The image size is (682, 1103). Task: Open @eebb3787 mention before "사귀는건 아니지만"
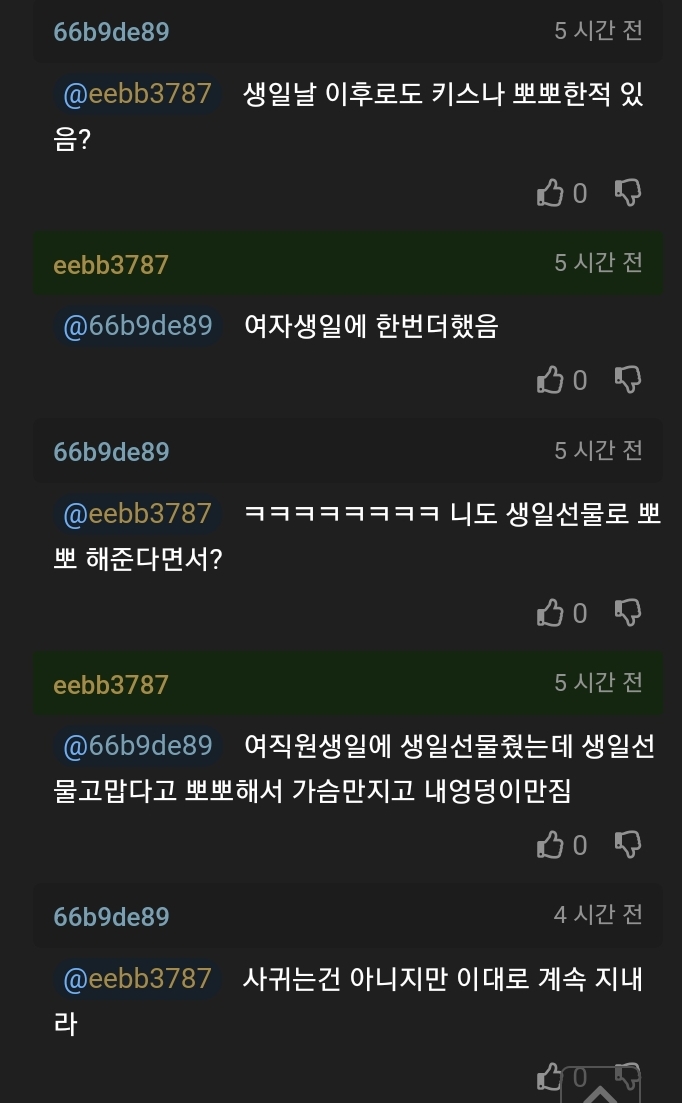point(137,978)
